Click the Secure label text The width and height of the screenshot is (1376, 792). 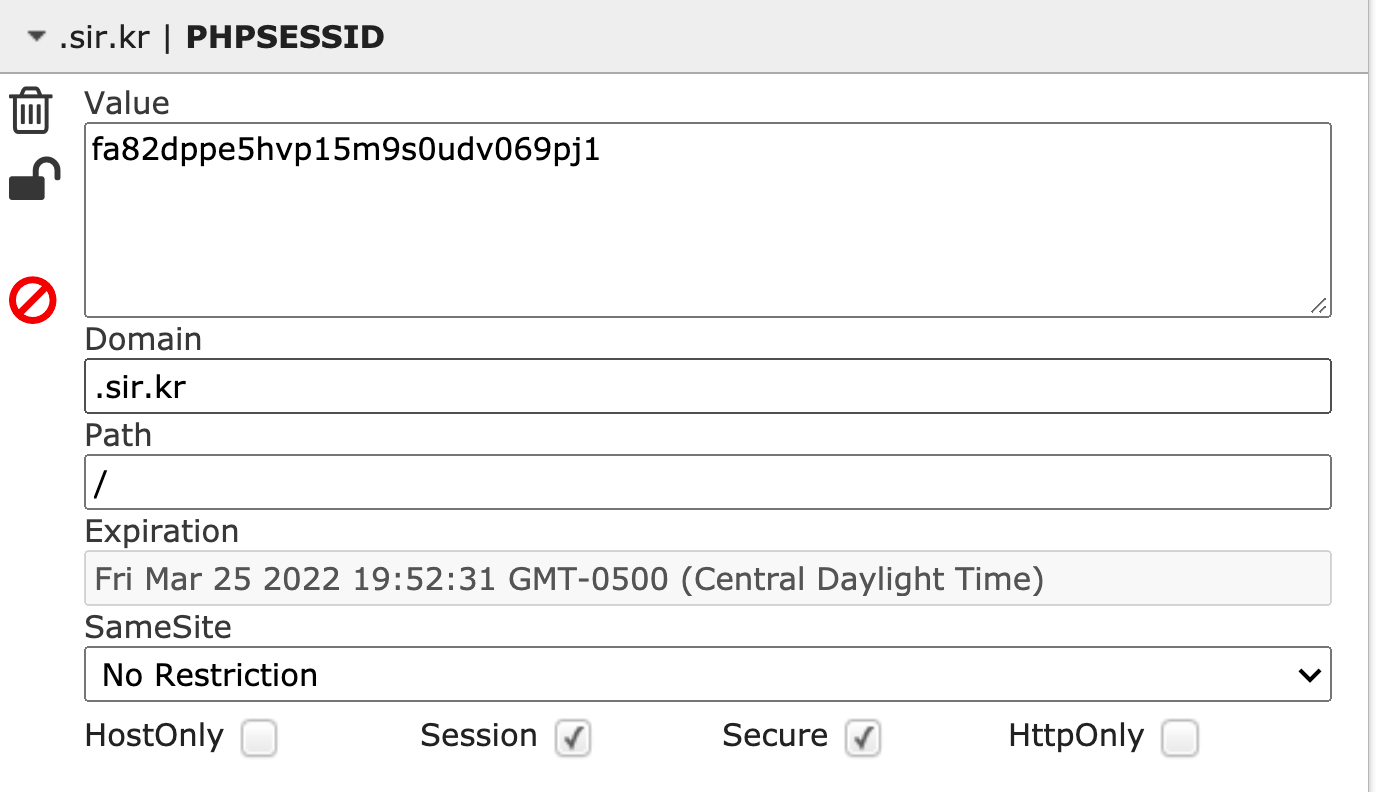[x=775, y=736]
